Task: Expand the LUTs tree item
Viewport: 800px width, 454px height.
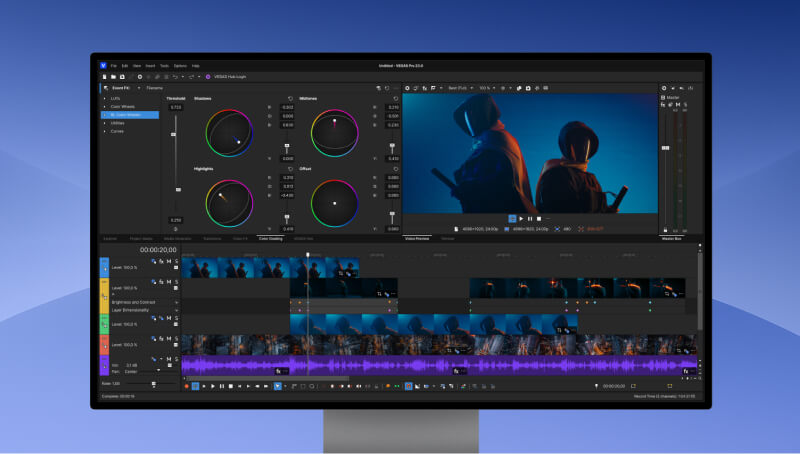Action: 105,98
